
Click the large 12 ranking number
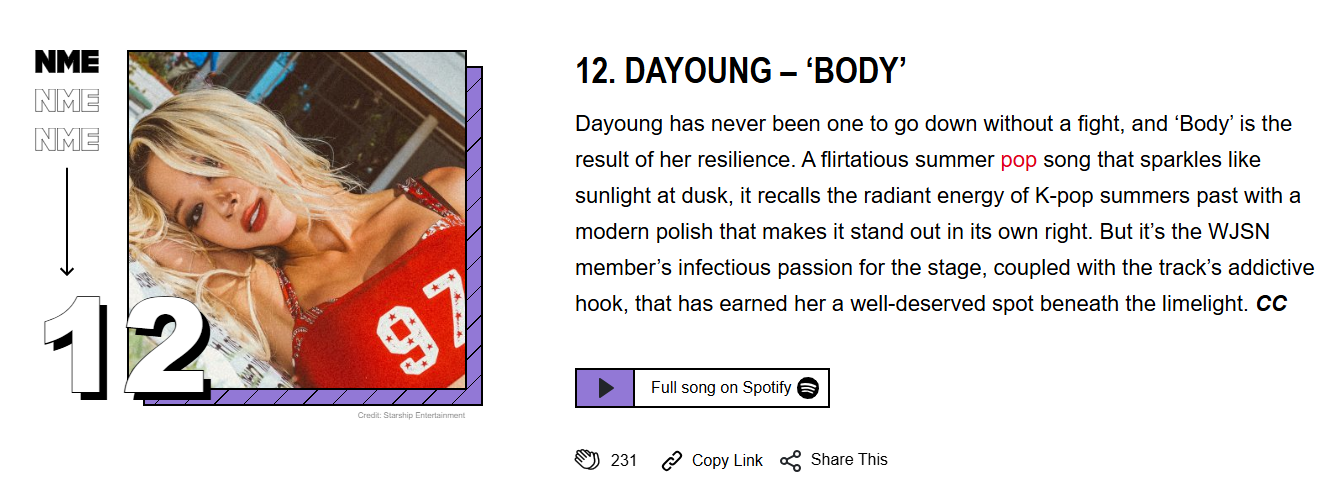125,345
